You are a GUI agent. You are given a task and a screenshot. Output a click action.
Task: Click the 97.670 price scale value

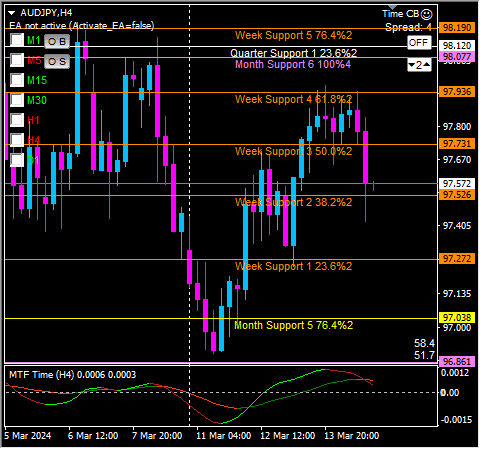tap(457, 160)
